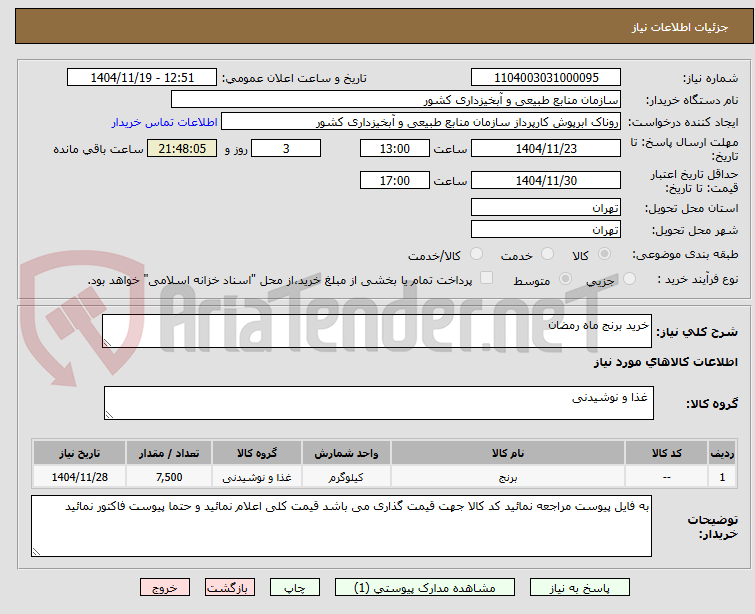
Task: Click the چاپ print button
Action: click(295, 588)
